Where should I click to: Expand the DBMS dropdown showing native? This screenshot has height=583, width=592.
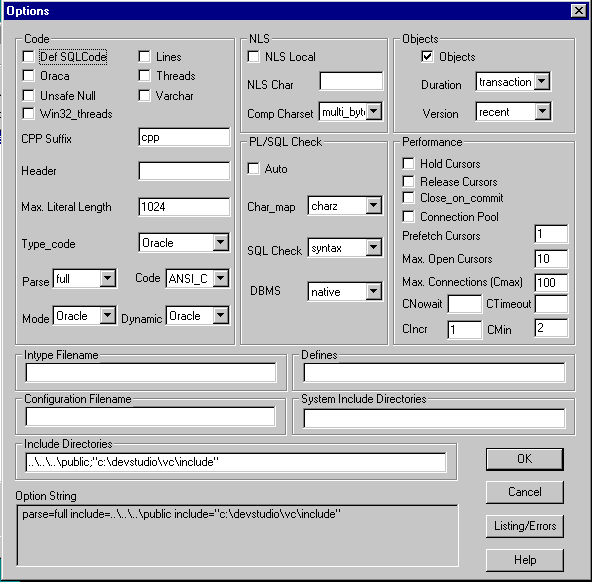[374, 291]
